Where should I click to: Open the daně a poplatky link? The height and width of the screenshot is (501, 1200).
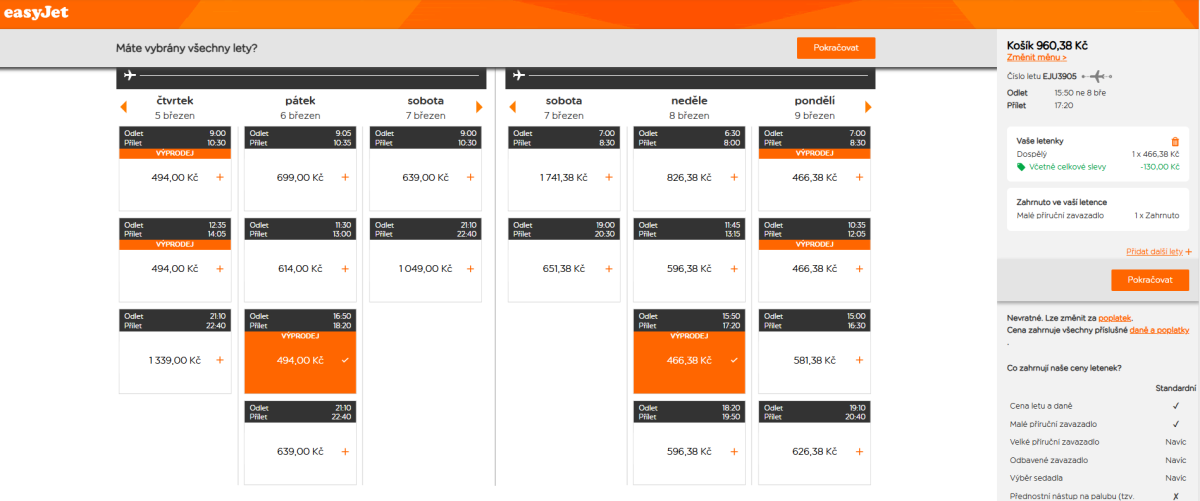click(x=1158, y=329)
